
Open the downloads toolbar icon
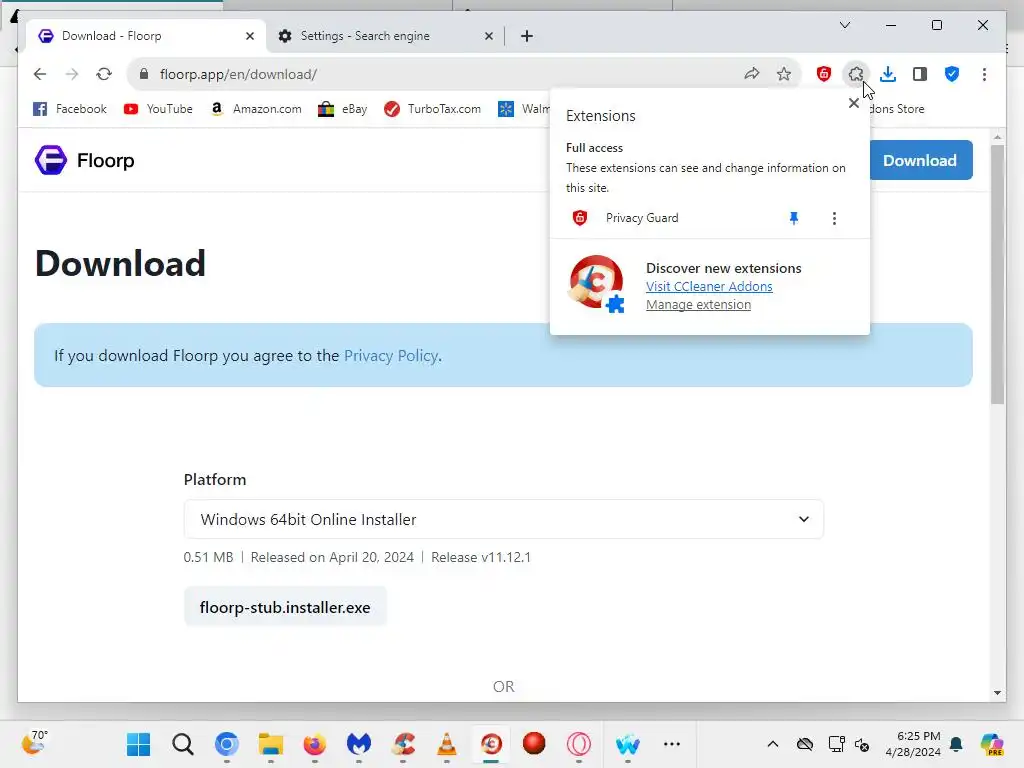(x=888, y=74)
